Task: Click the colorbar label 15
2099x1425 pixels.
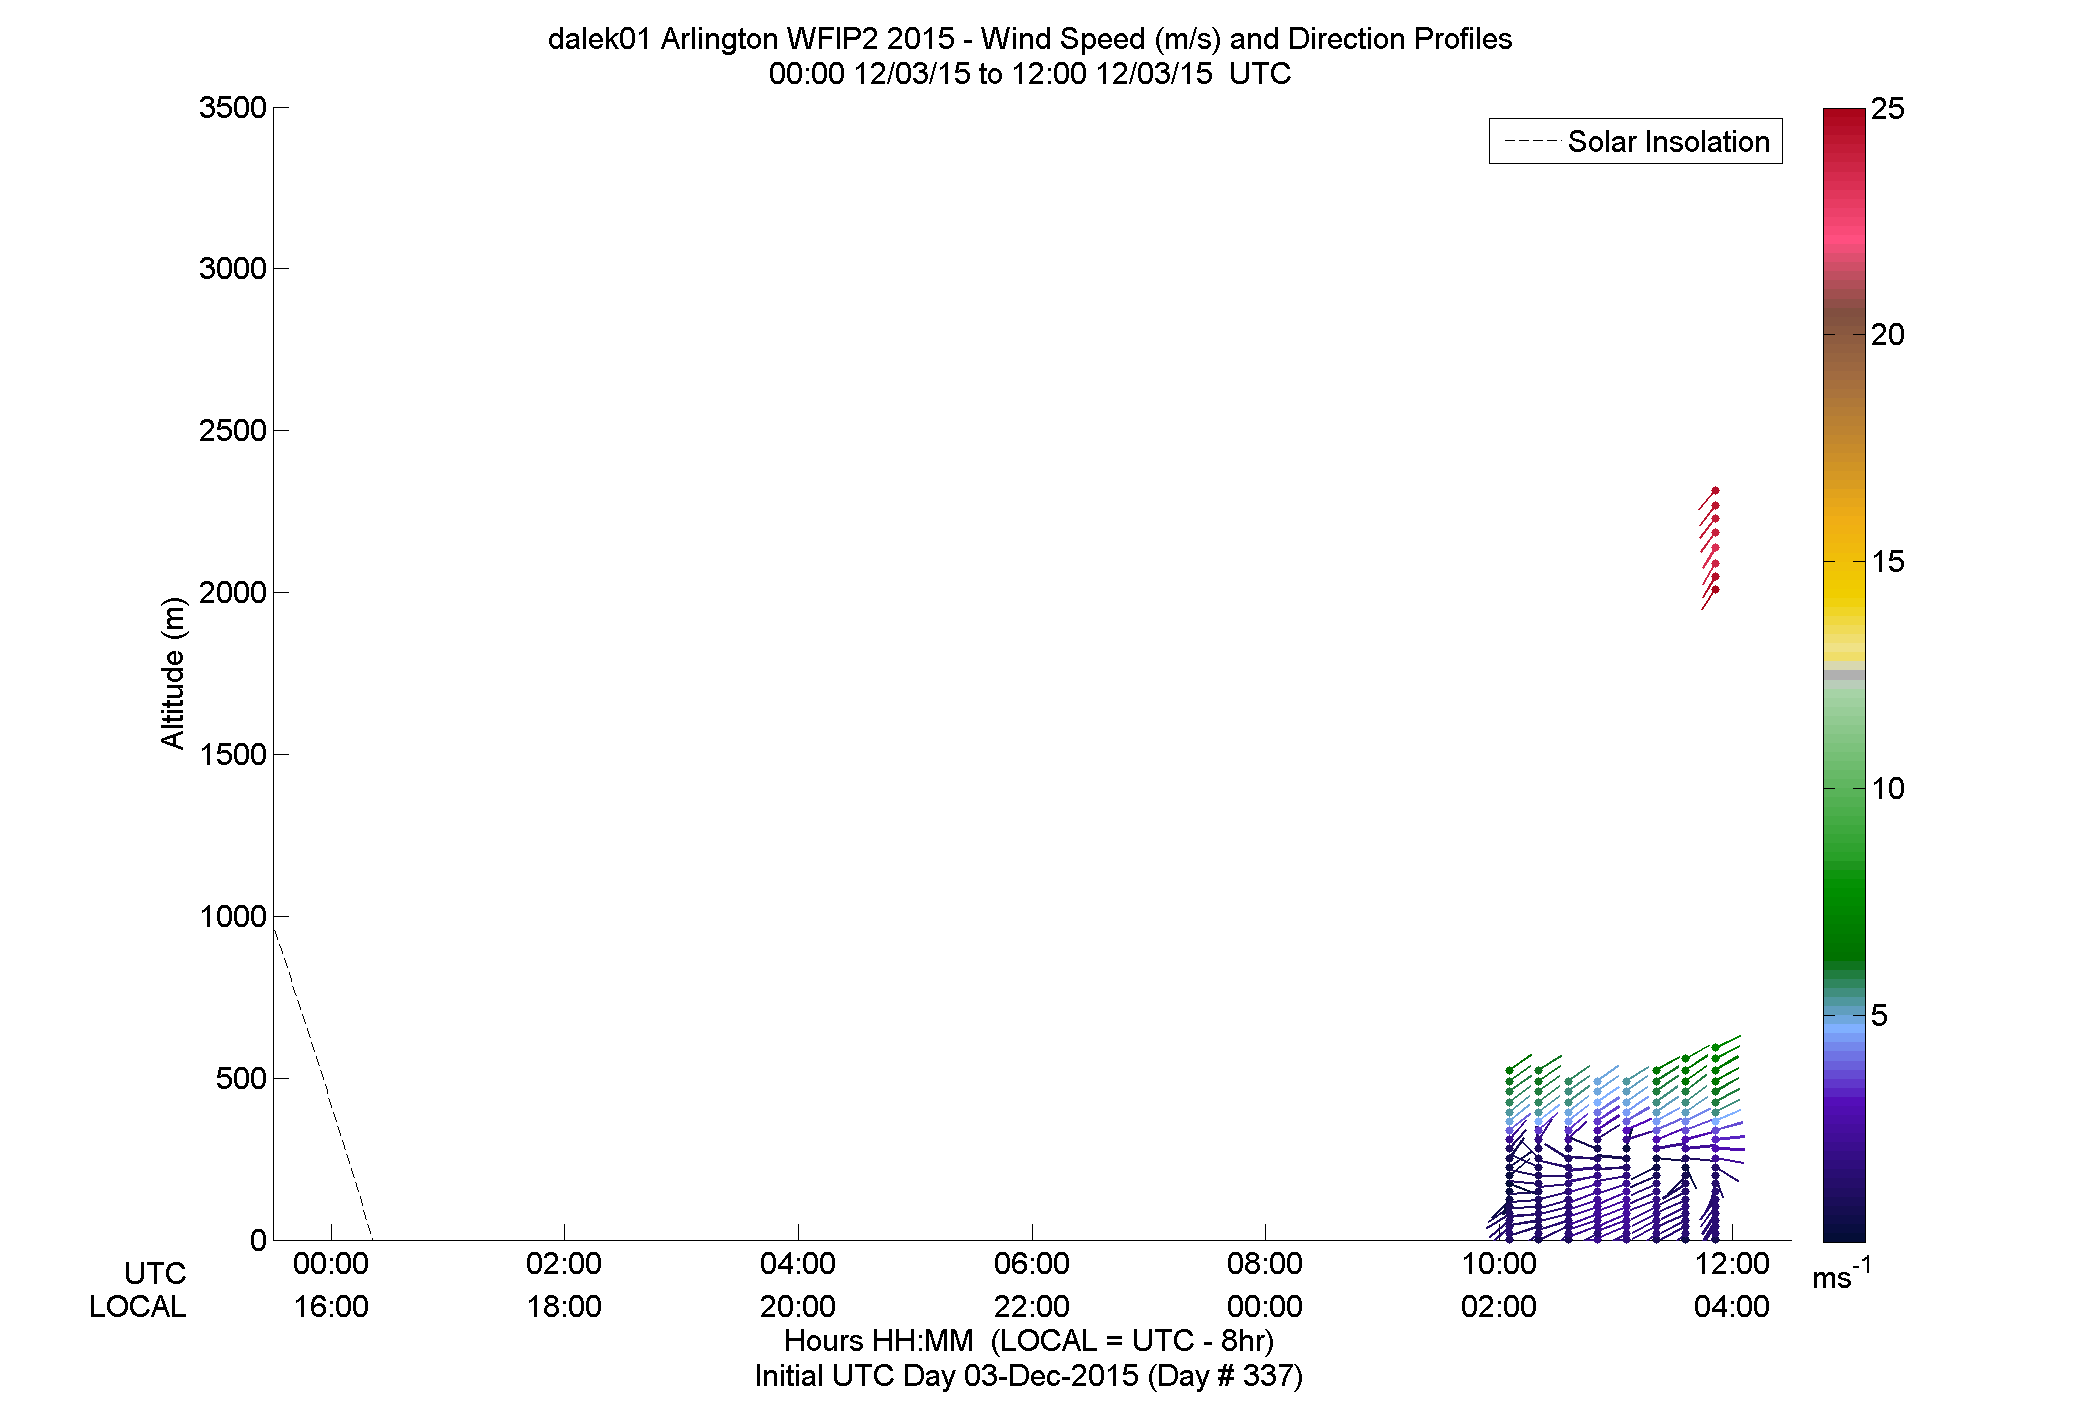Action: click(1888, 562)
